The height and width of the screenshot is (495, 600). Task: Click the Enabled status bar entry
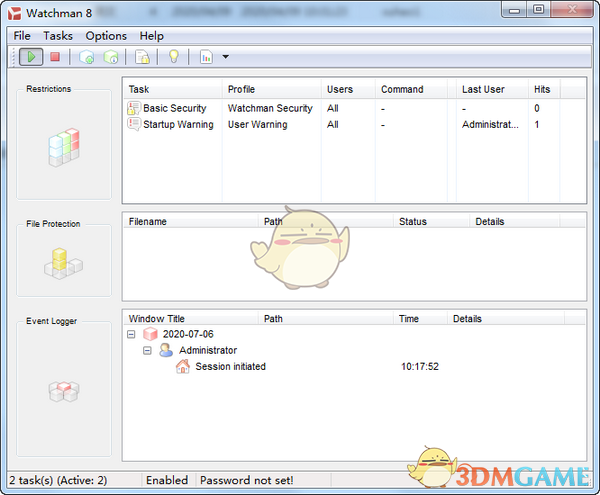coord(167,480)
